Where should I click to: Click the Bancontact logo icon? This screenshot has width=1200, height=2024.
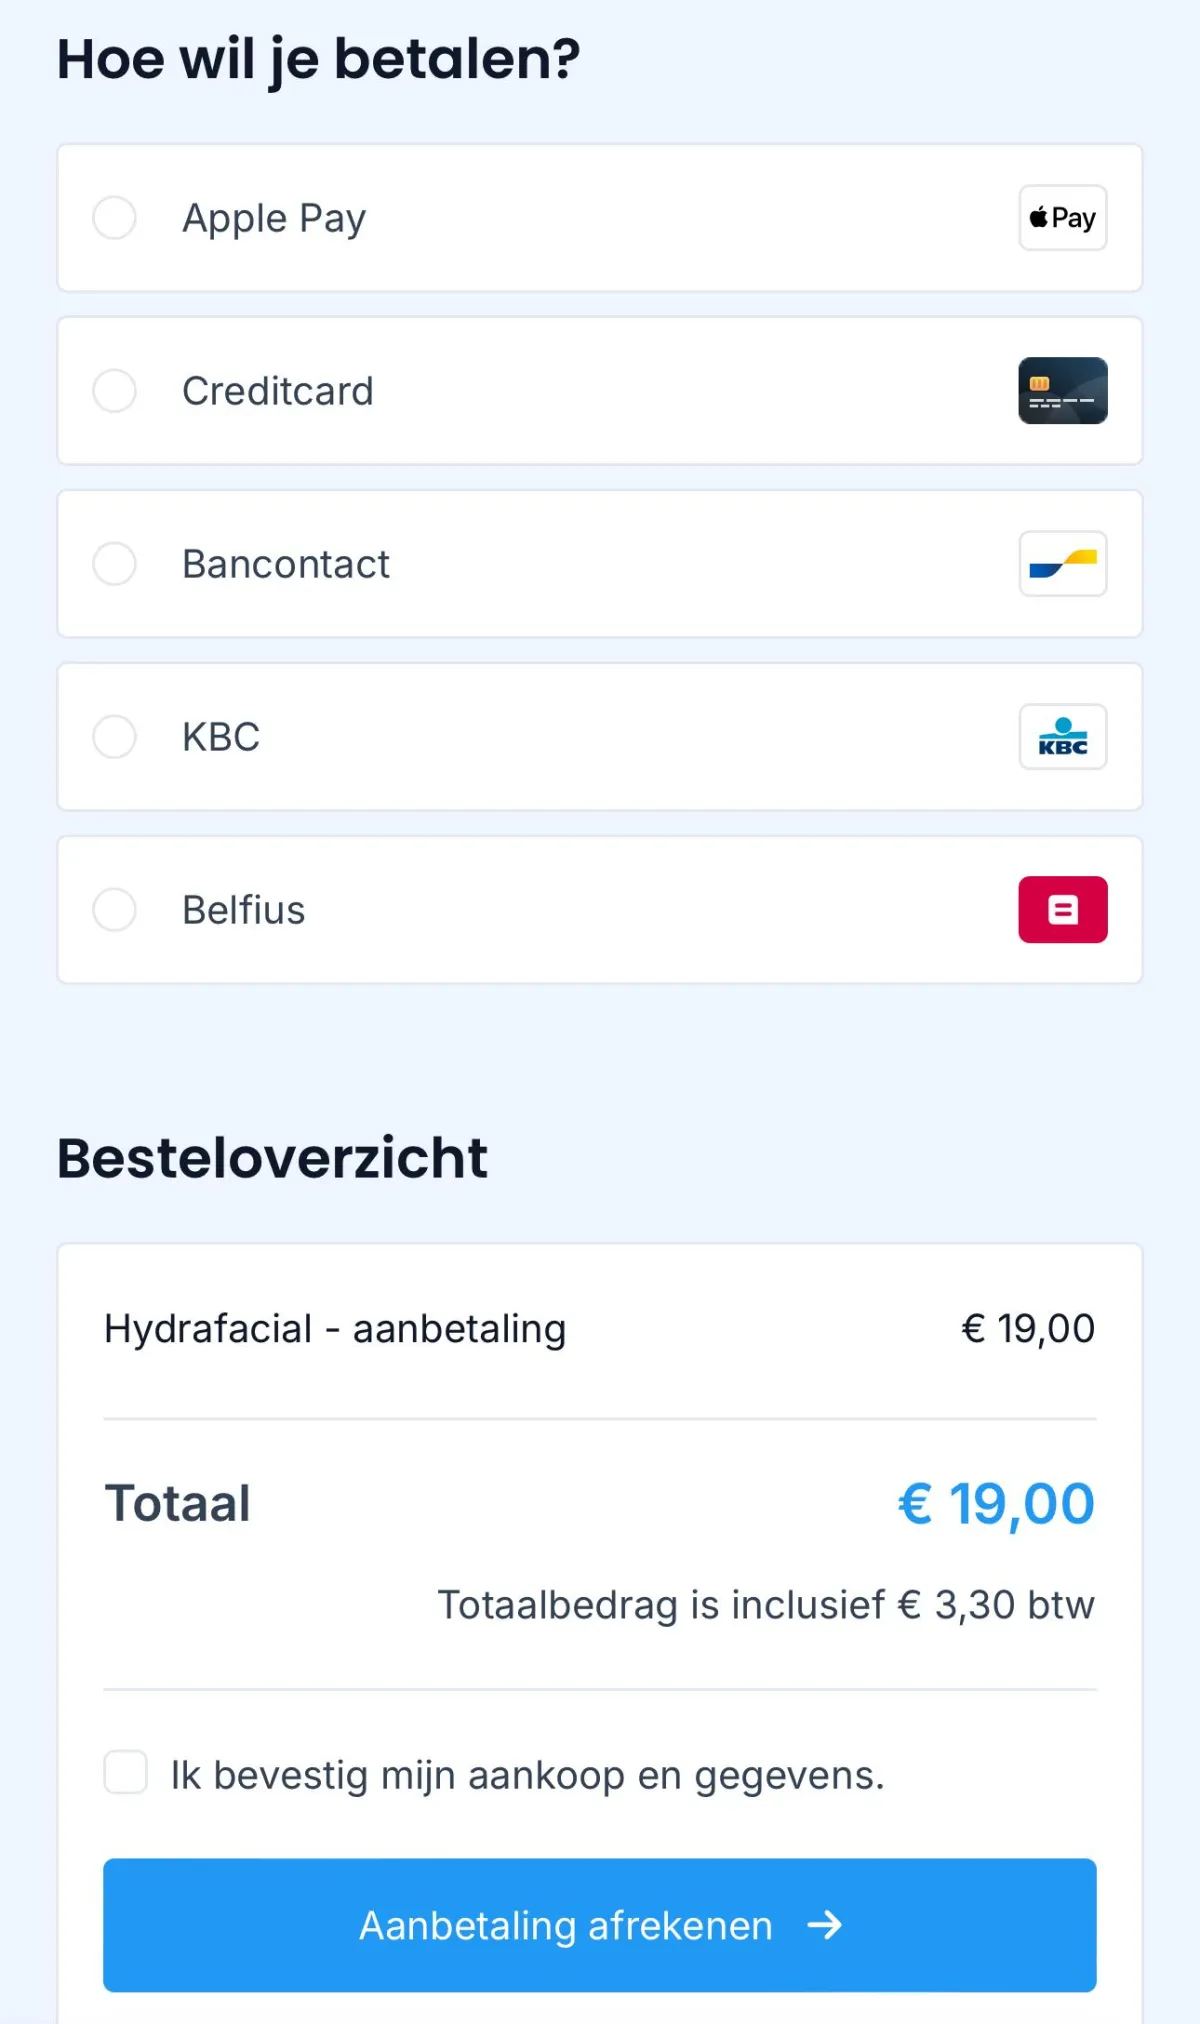[1062, 564]
